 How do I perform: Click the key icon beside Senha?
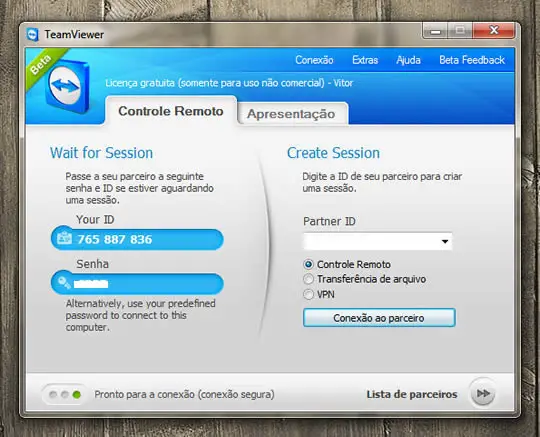coord(64,283)
